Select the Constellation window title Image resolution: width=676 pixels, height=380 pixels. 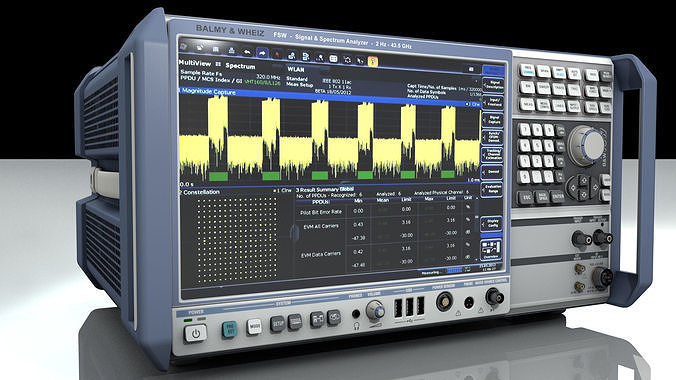[201, 192]
